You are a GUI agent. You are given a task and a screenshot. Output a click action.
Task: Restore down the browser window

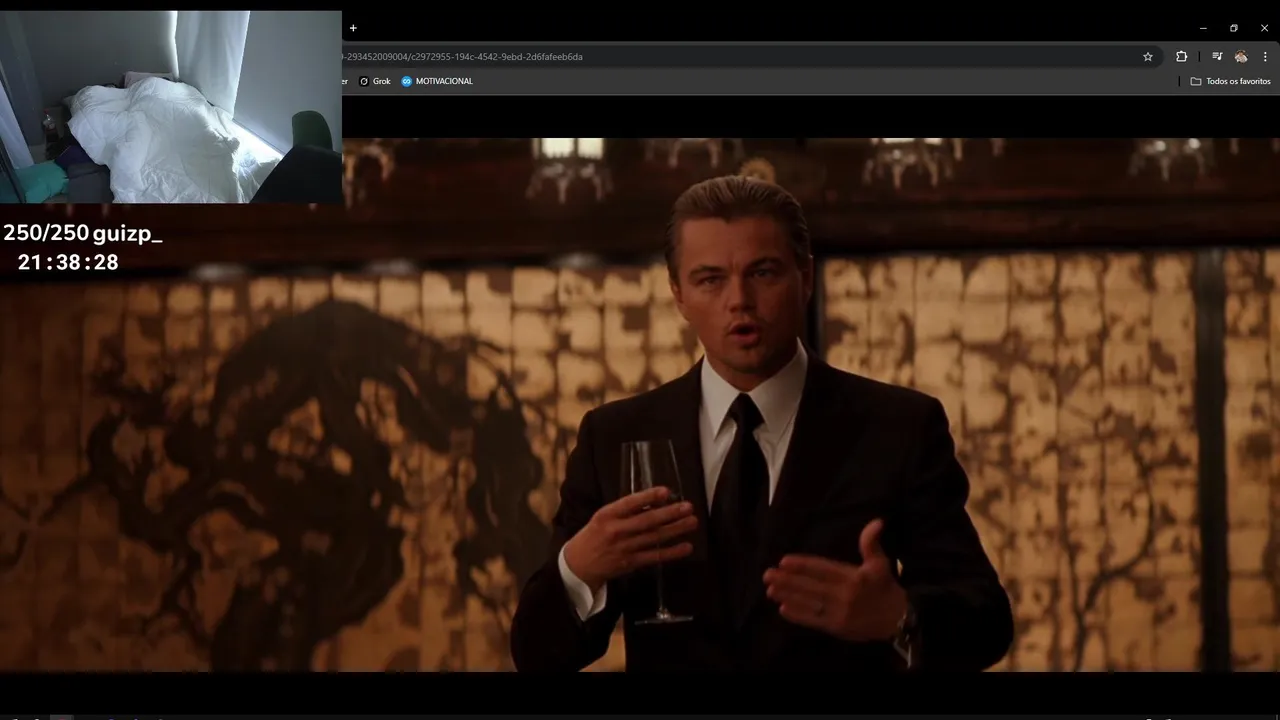(x=1234, y=28)
